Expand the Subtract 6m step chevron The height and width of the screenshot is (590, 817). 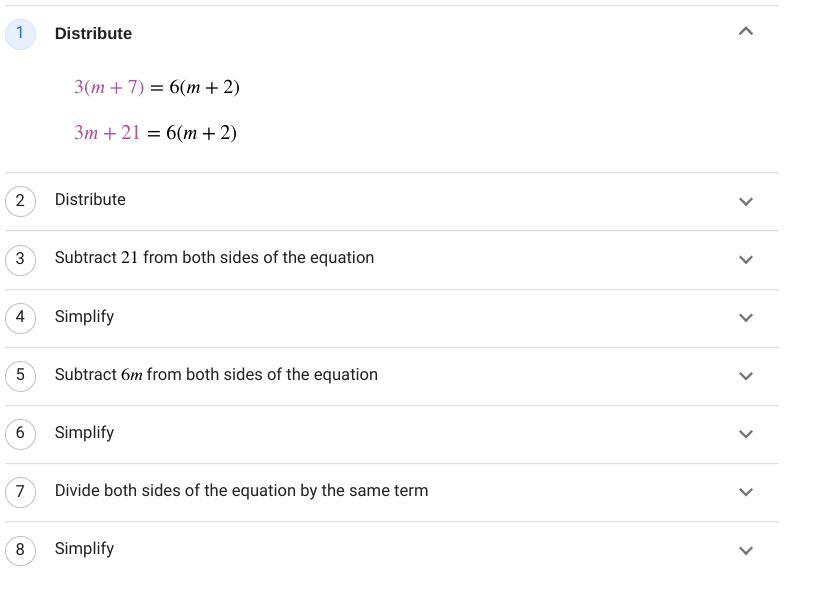745,376
